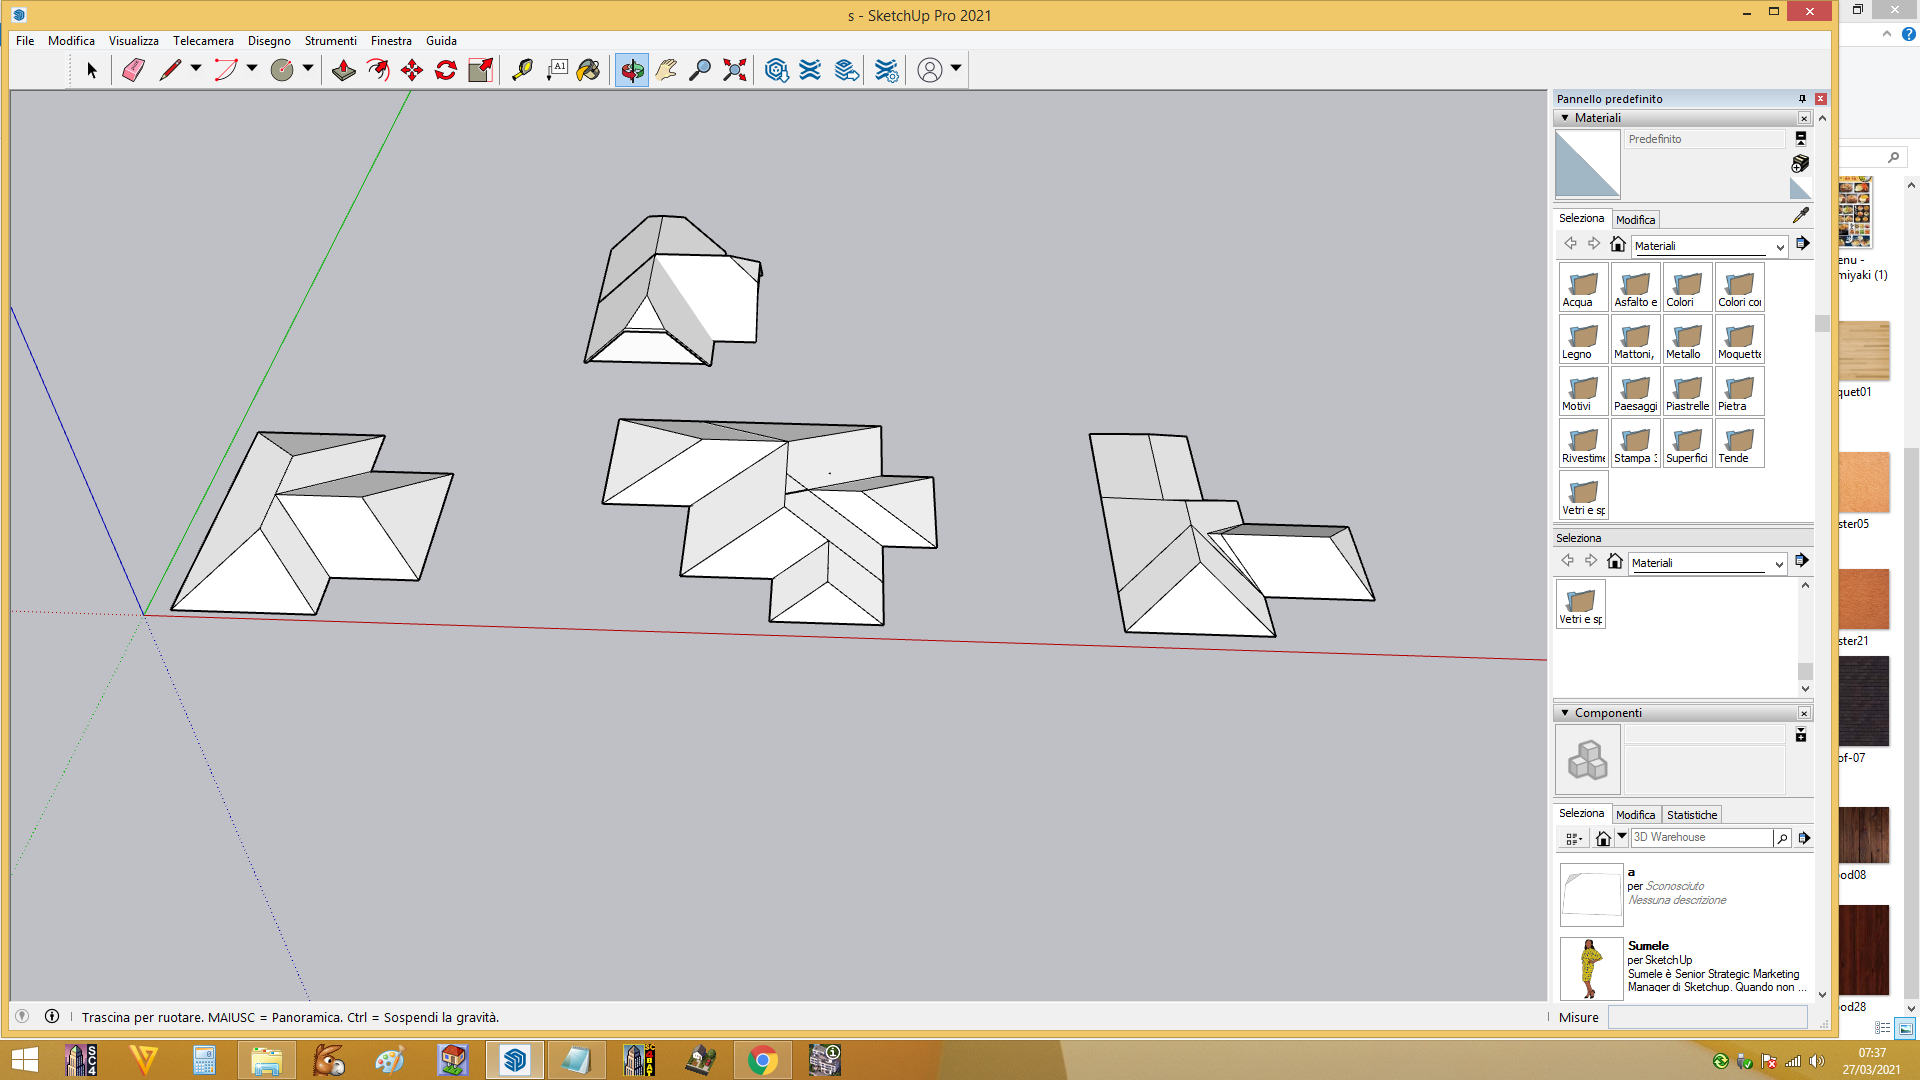Pick the material eyedropper sample tool
This screenshot has width=1920, height=1080.
click(1801, 215)
